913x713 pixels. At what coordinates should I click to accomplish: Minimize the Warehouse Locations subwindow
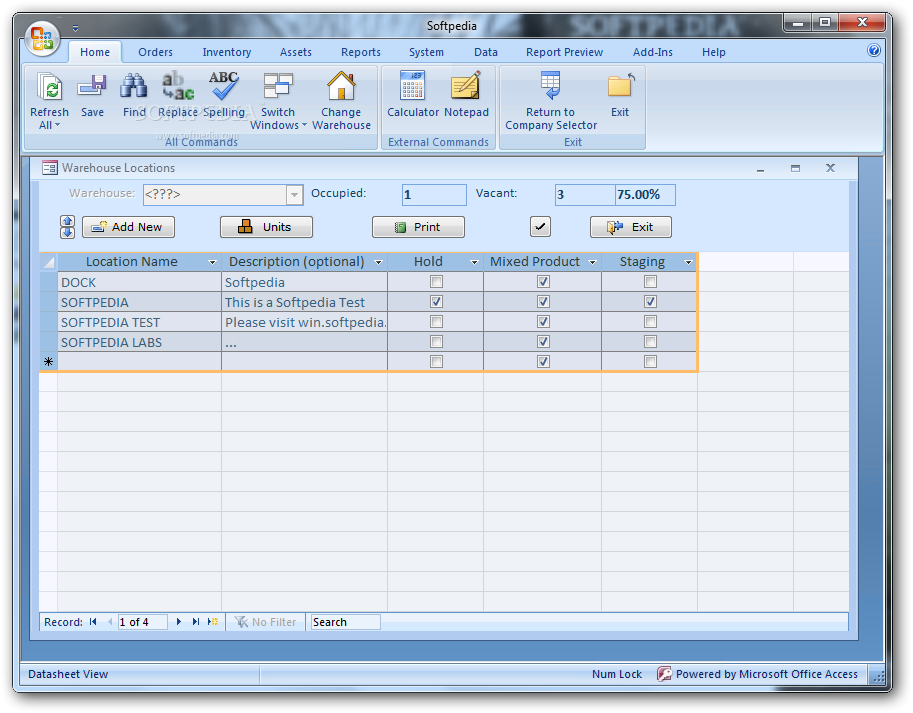[760, 168]
